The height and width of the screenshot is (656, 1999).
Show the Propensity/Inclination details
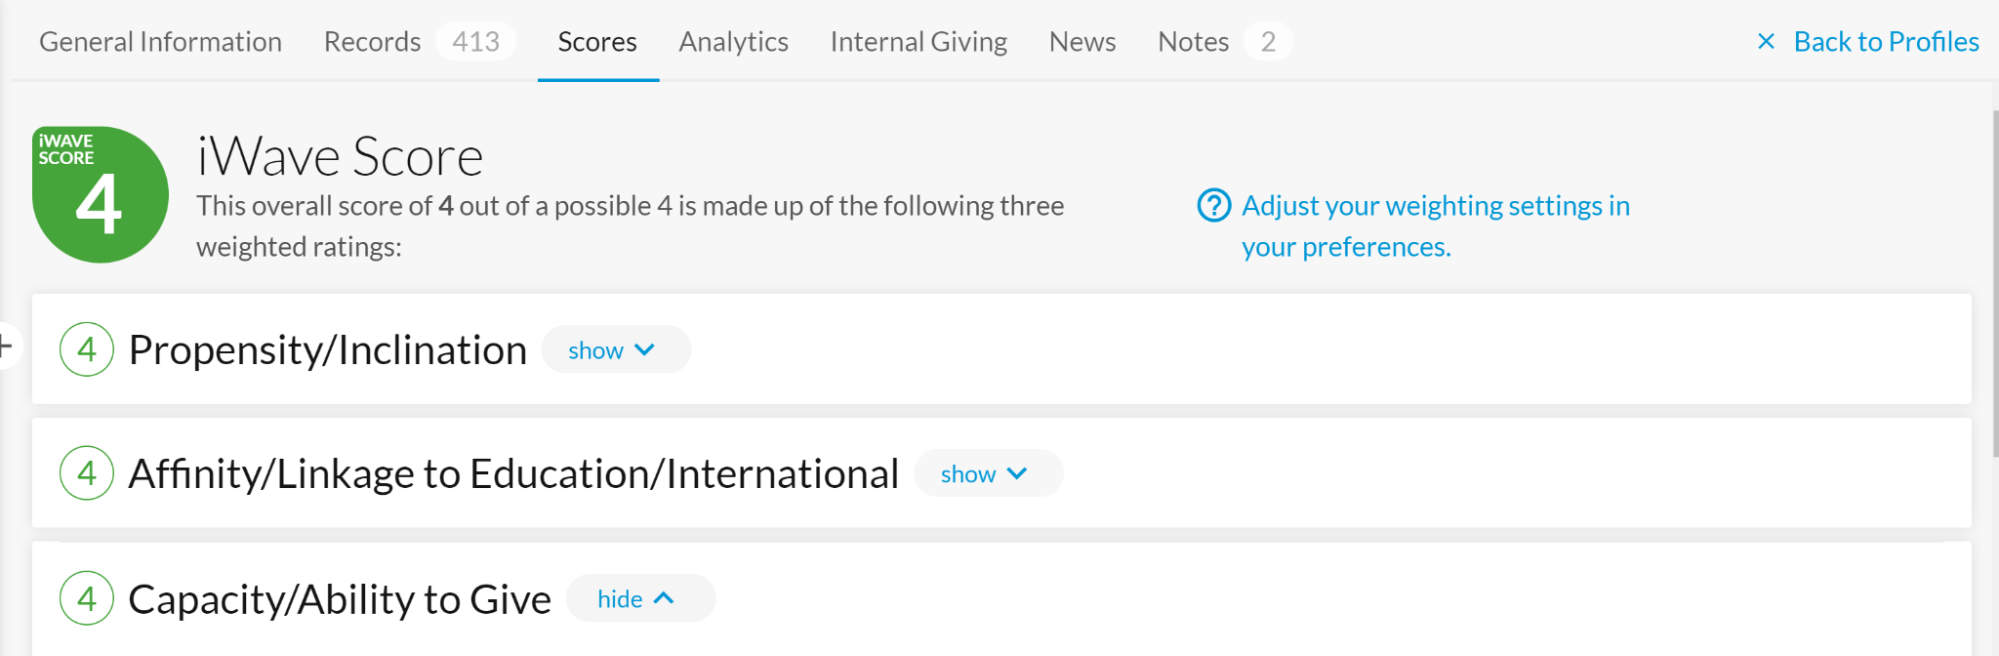[x=614, y=350]
